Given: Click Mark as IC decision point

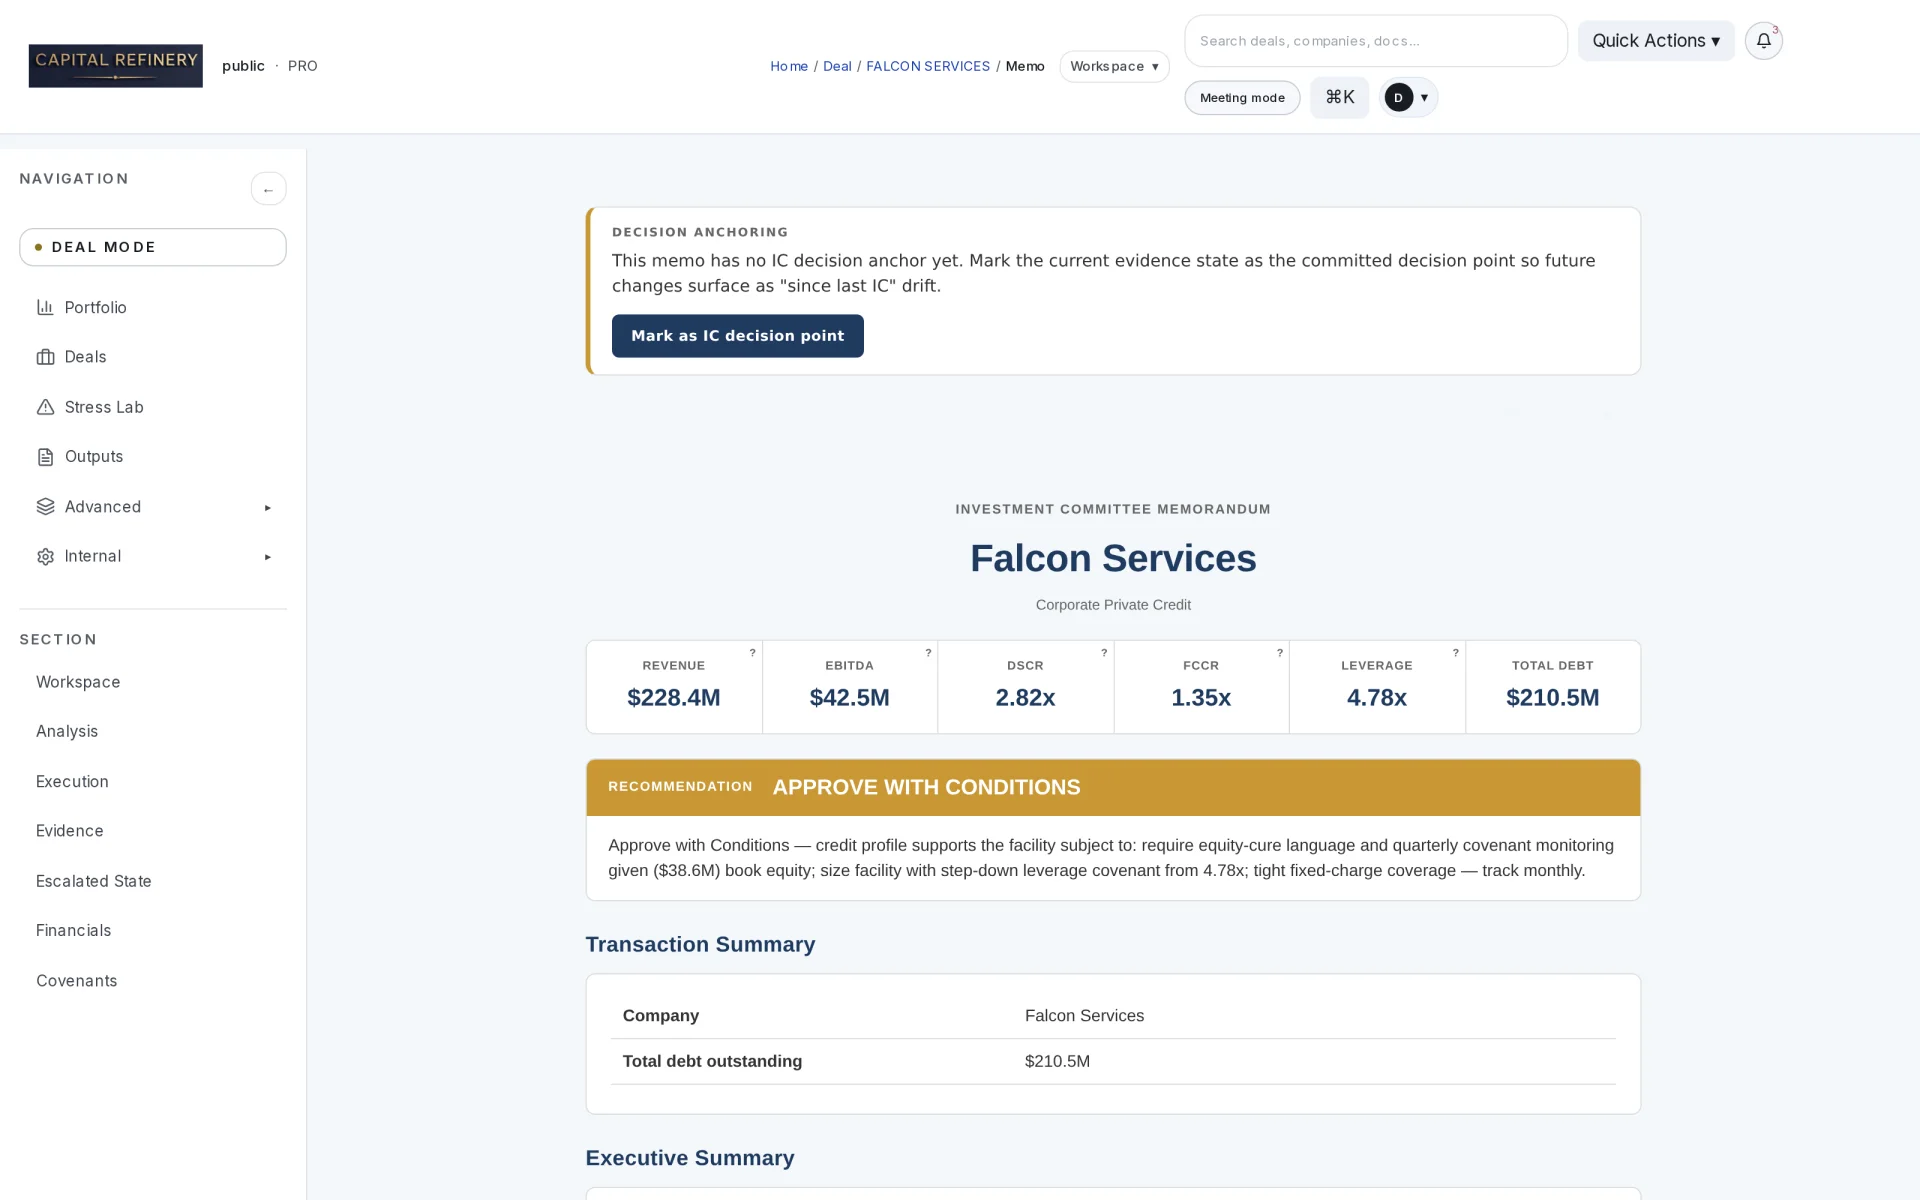Looking at the screenshot, I should click(x=737, y=336).
